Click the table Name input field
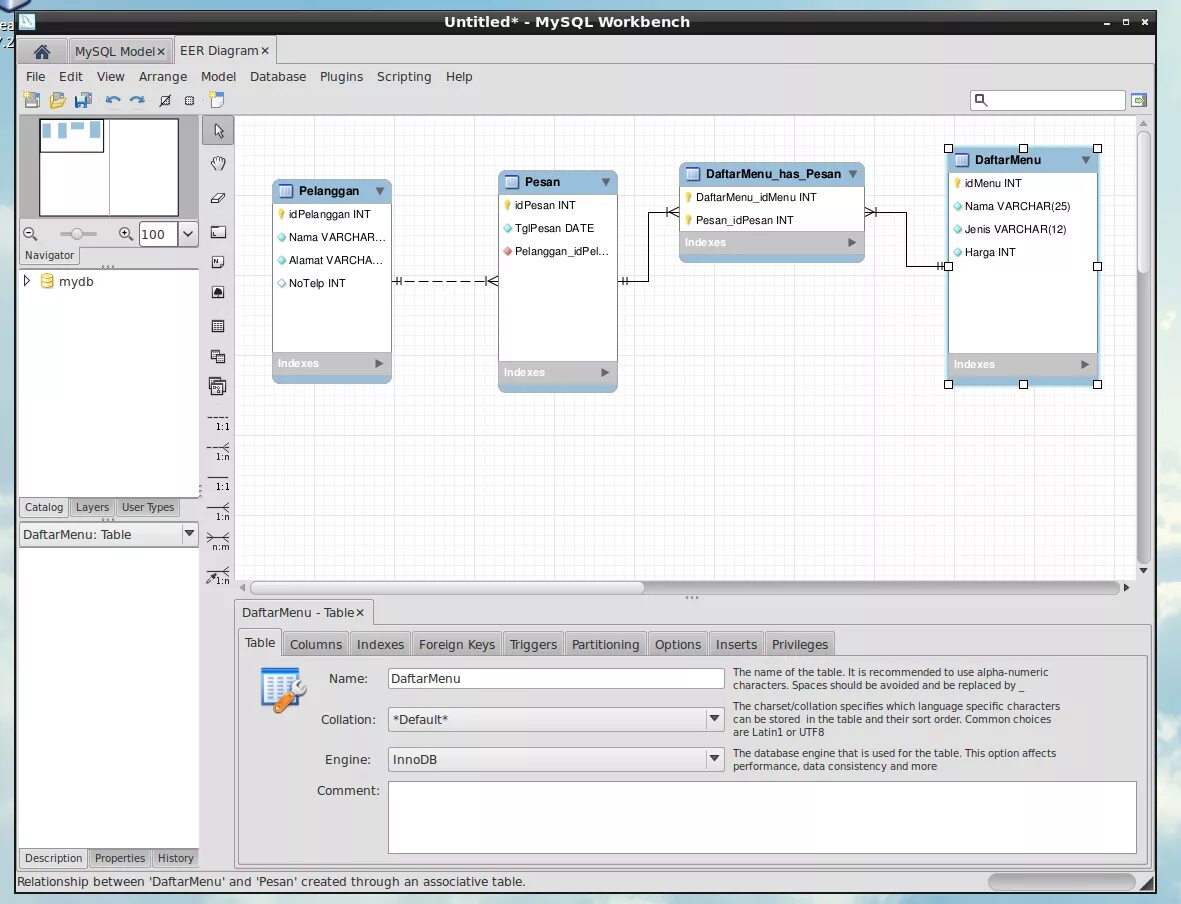 click(x=556, y=679)
